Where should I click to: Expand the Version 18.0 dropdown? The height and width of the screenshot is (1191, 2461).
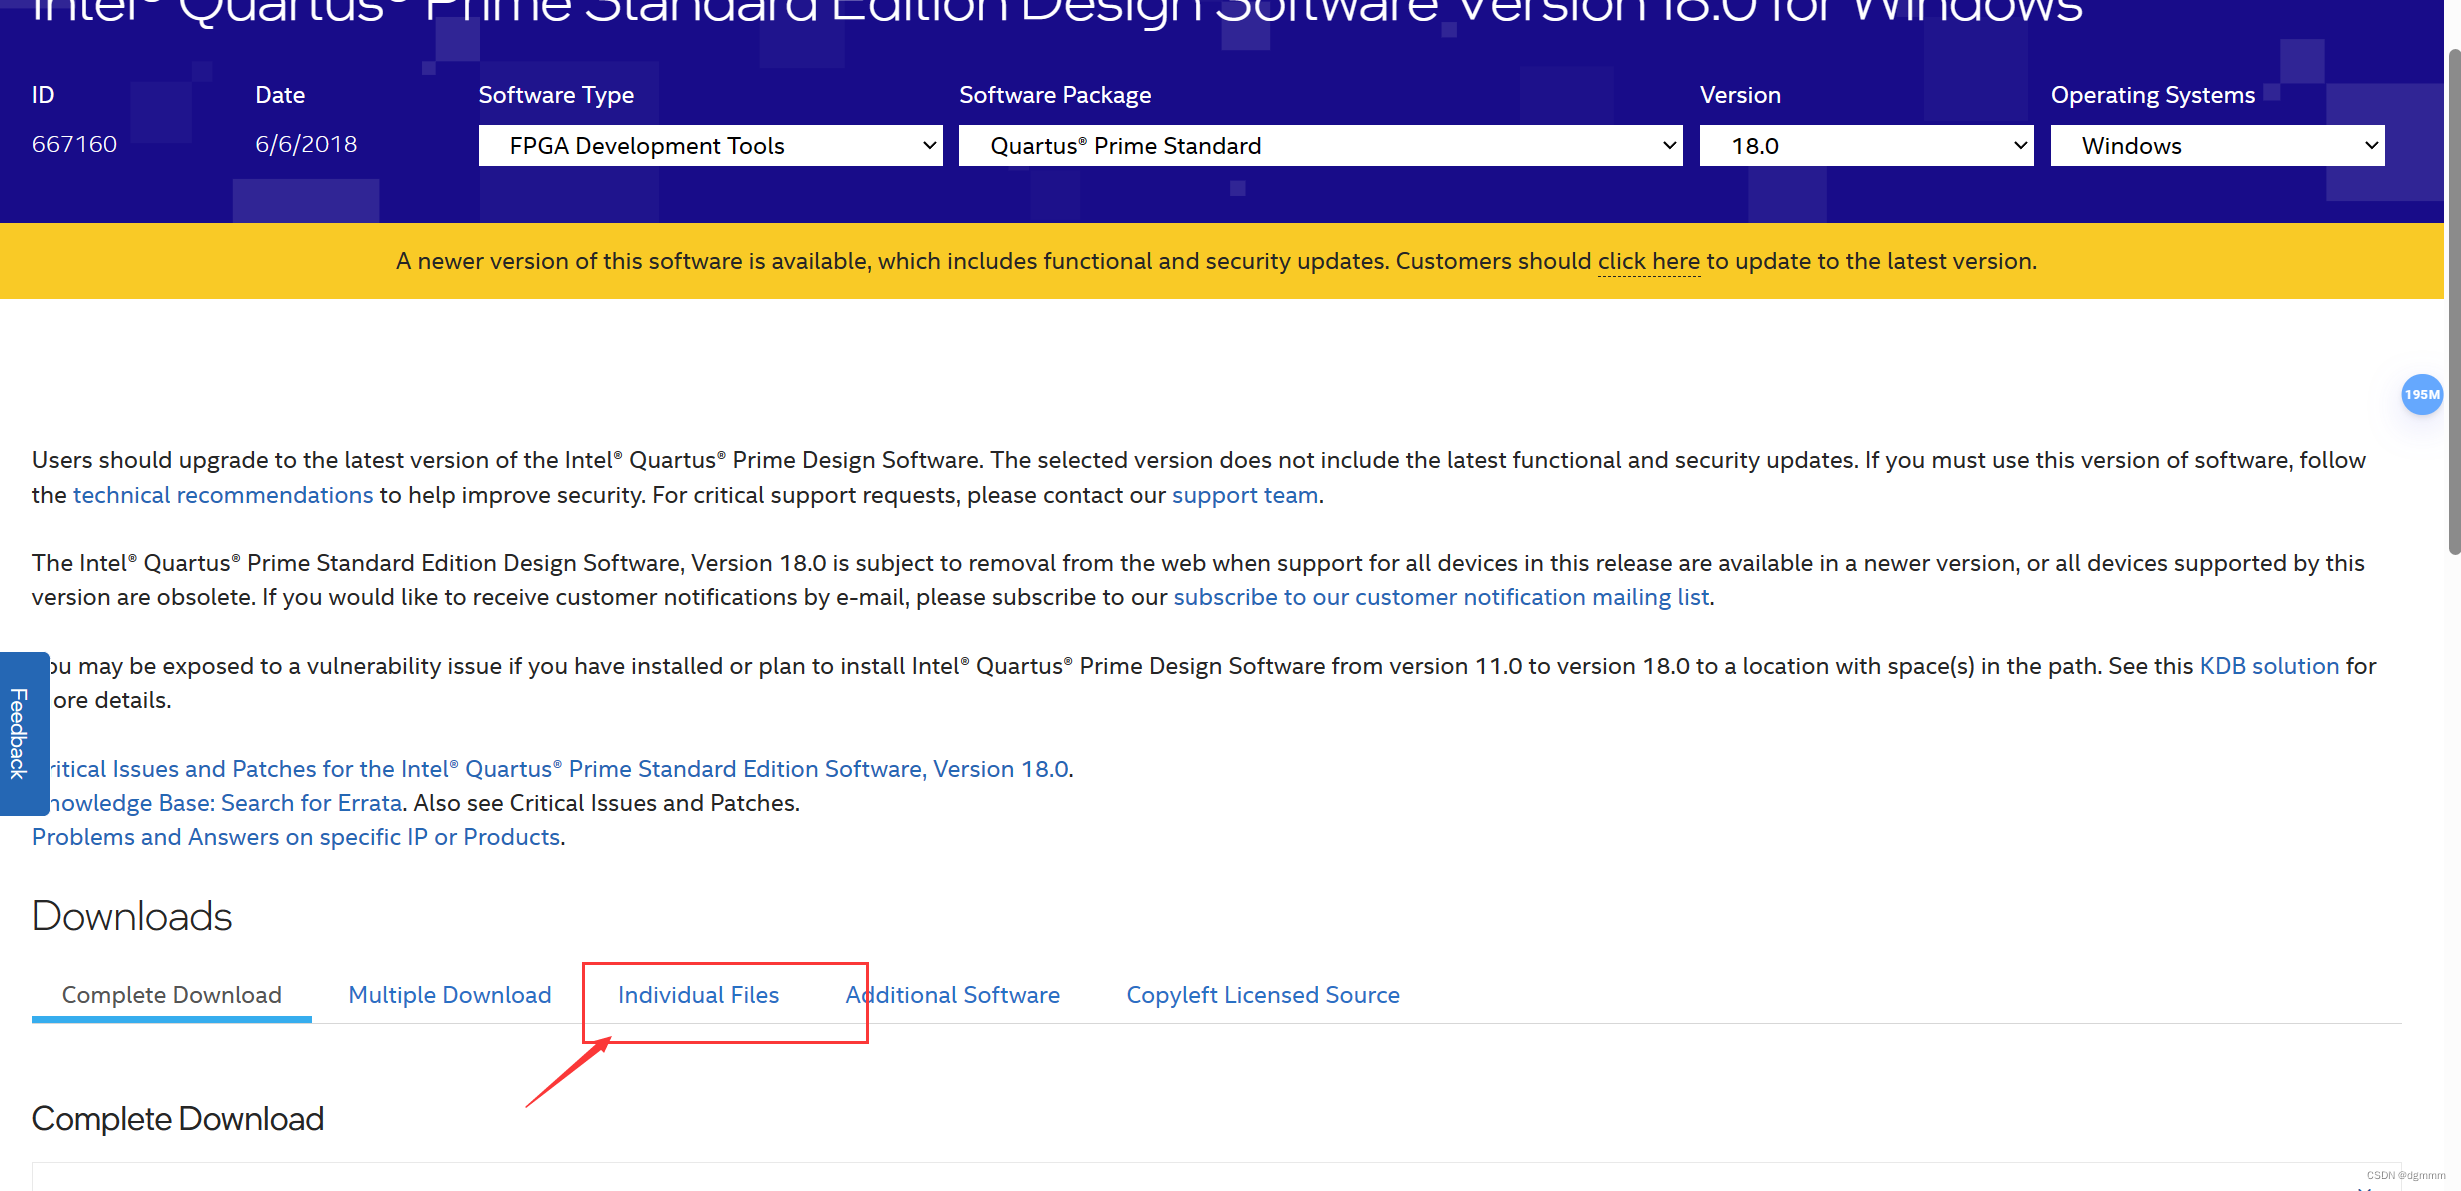pos(1866,146)
